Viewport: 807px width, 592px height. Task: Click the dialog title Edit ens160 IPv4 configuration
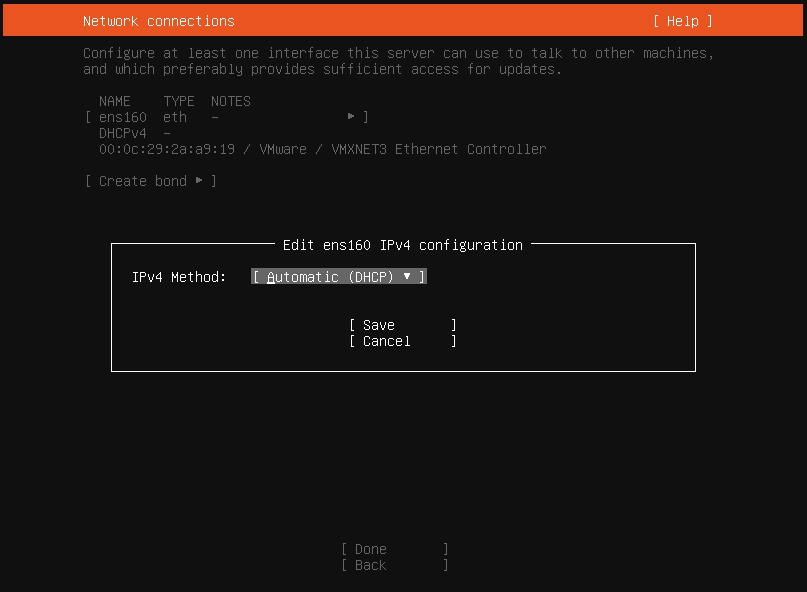click(402, 245)
